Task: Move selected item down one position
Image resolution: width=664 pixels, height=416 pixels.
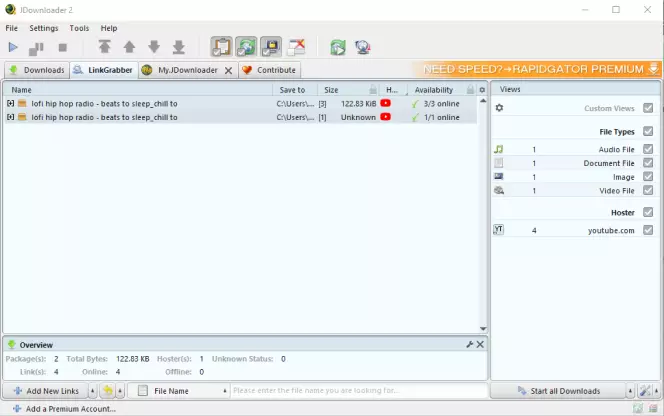Action: pos(154,47)
